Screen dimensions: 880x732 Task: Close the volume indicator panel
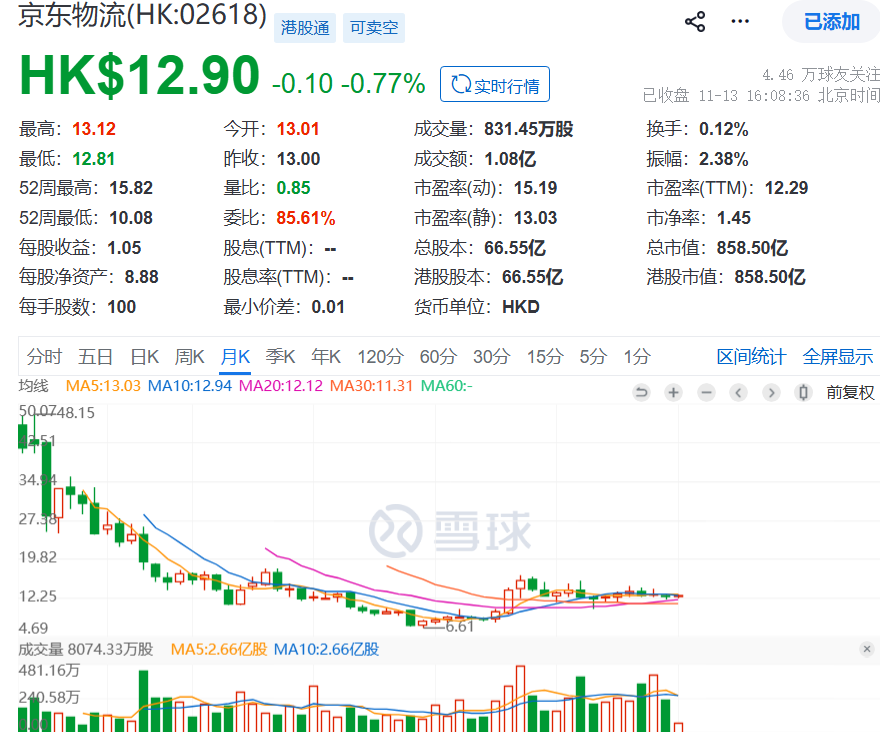click(867, 649)
